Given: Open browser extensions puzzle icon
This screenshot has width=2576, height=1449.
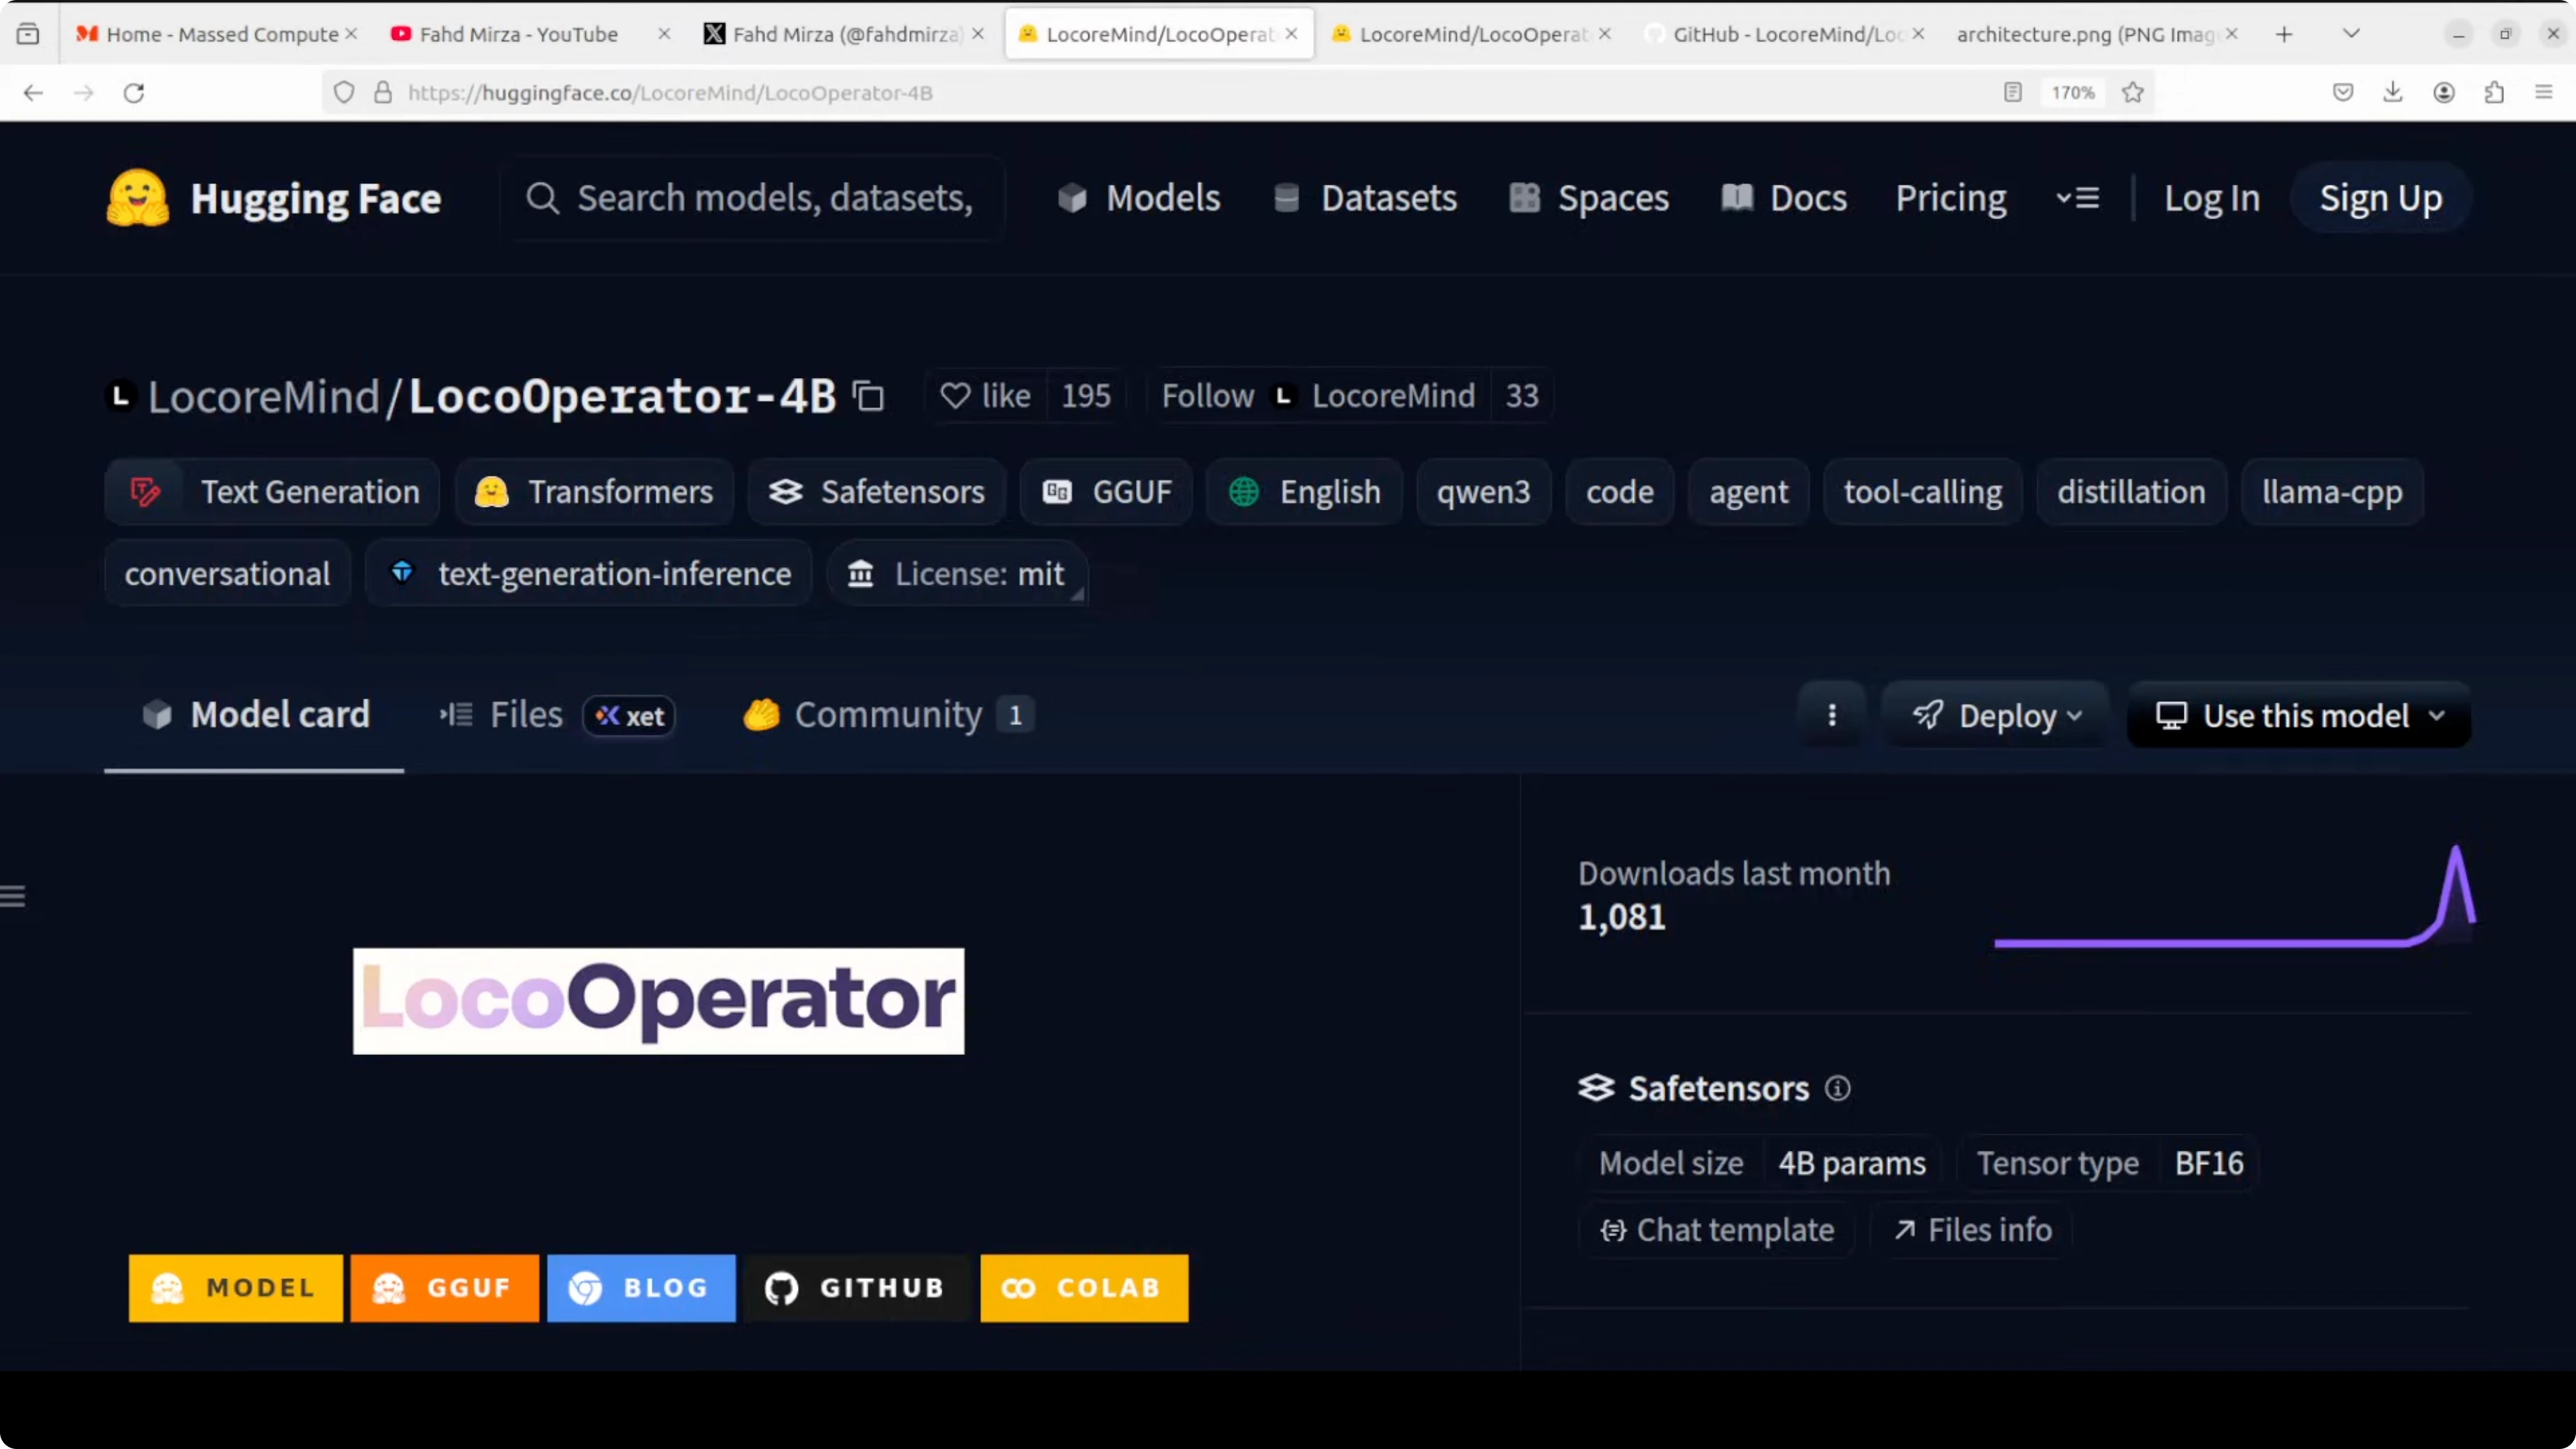Looking at the screenshot, I should coord(2494,93).
